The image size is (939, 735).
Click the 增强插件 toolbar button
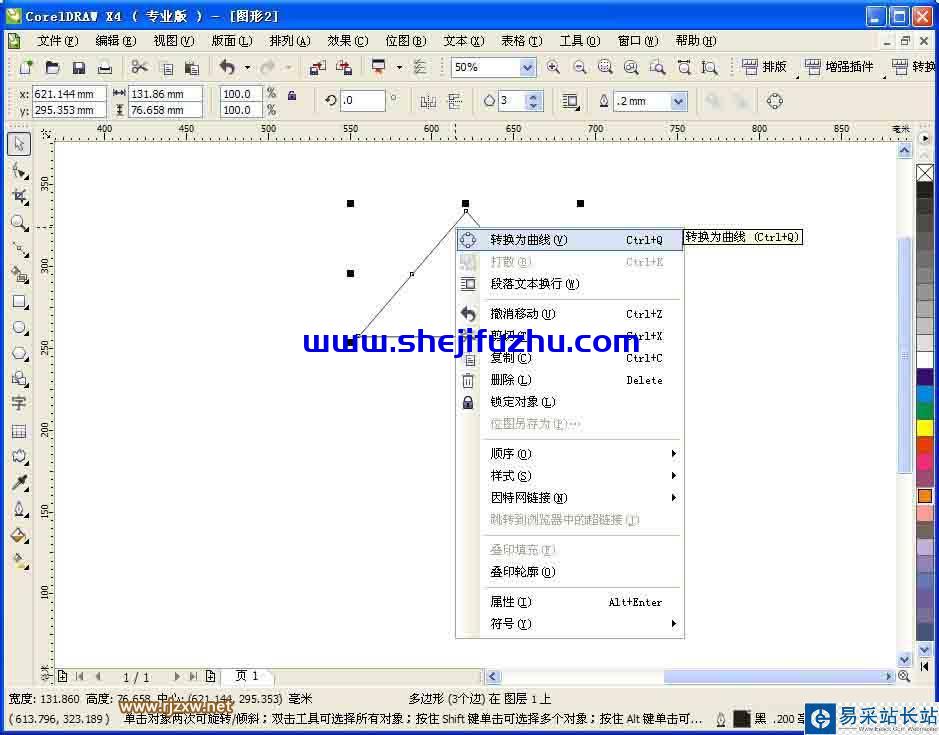[x=840, y=67]
